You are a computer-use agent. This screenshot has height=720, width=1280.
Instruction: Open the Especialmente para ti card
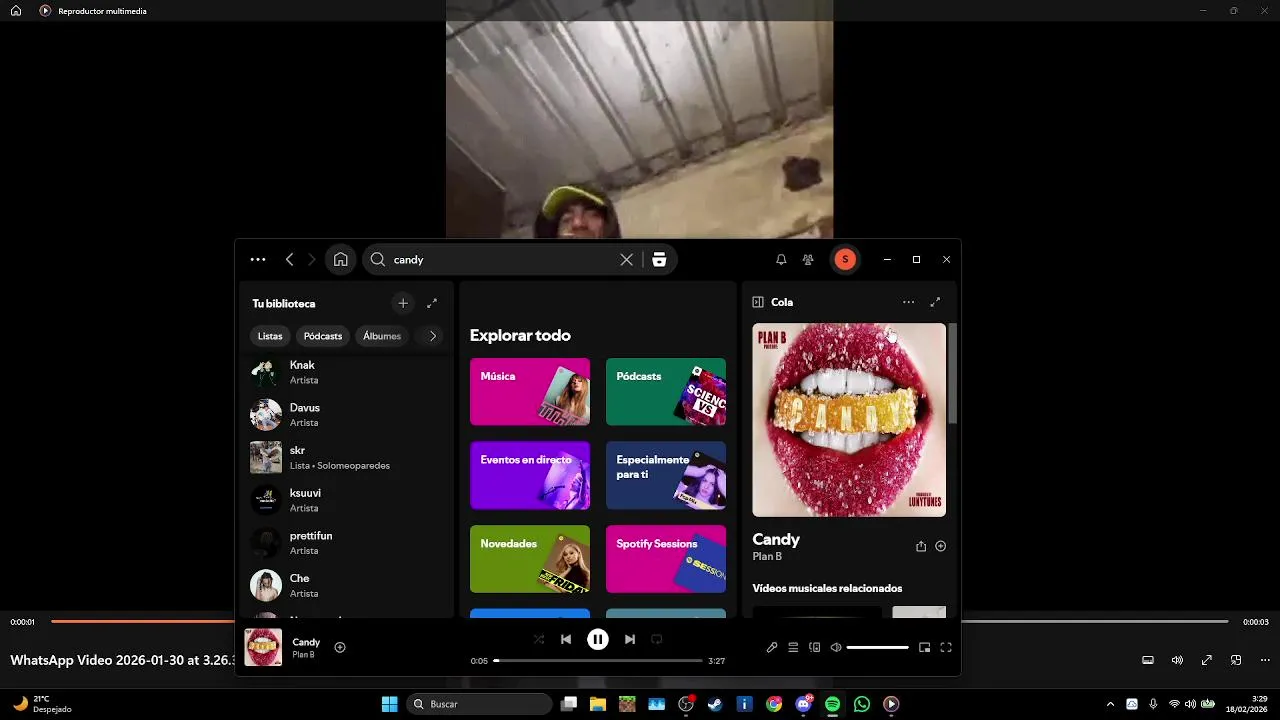coord(666,475)
